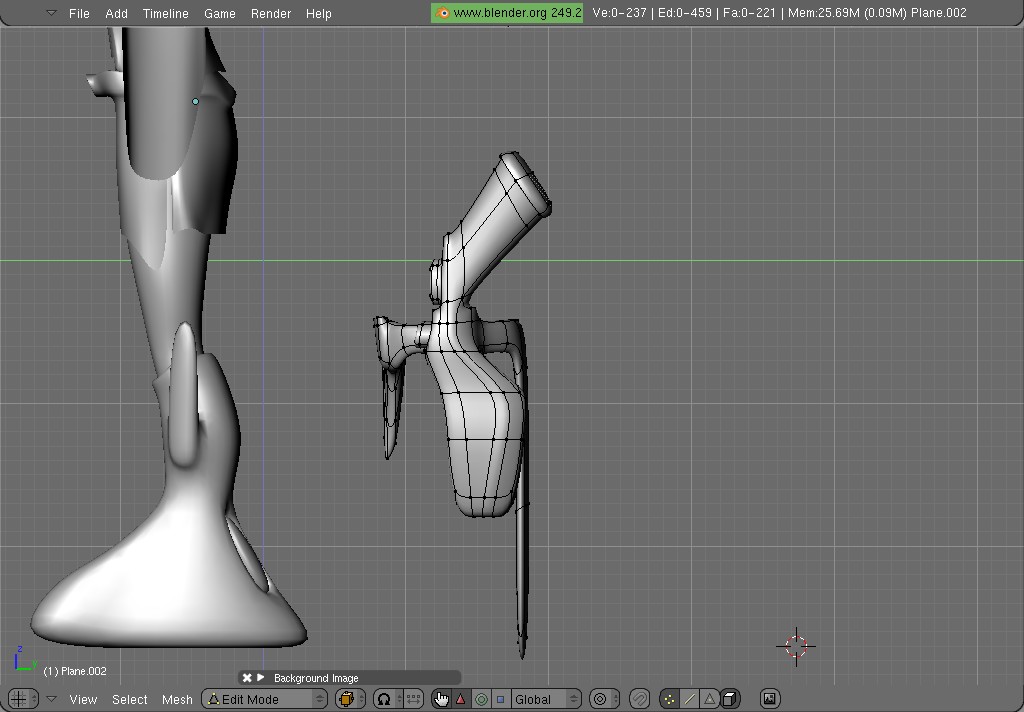This screenshot has width=1024, height=712.
Task: Open the Edit Mode dropdown
Action: coord(264,699)
